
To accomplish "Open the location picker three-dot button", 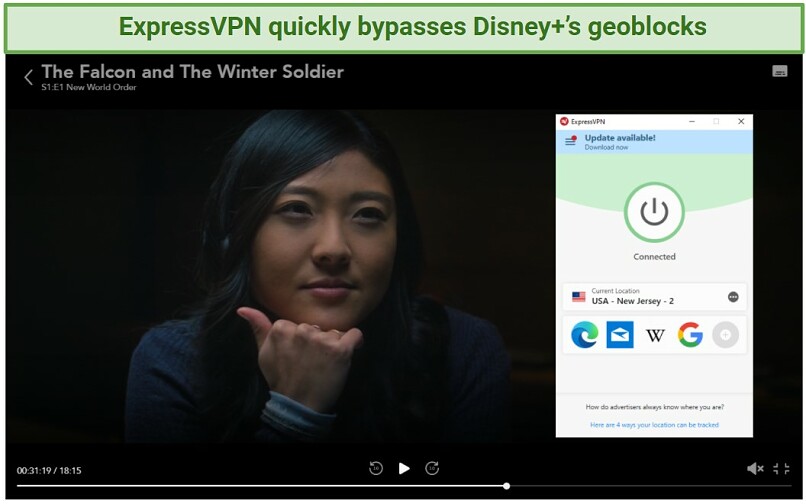I will pyautogui.click(x=733, y=297).
